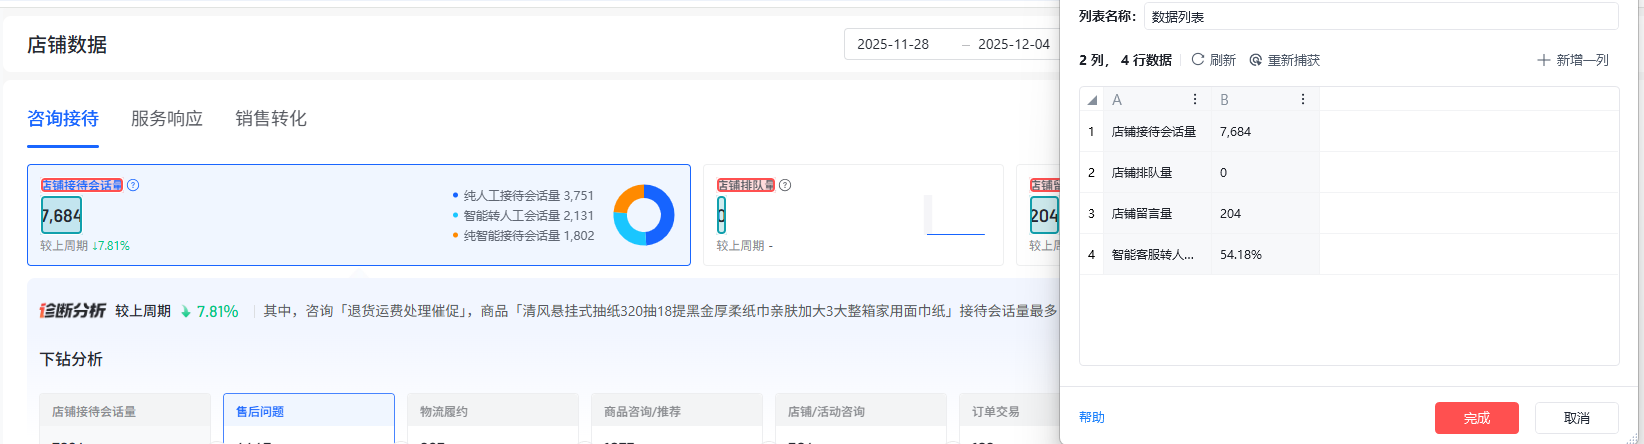This screenshot has width=1644, height=444.
Task: Click highlighted 店铺接待会话量 label on card
Action: 82,185
